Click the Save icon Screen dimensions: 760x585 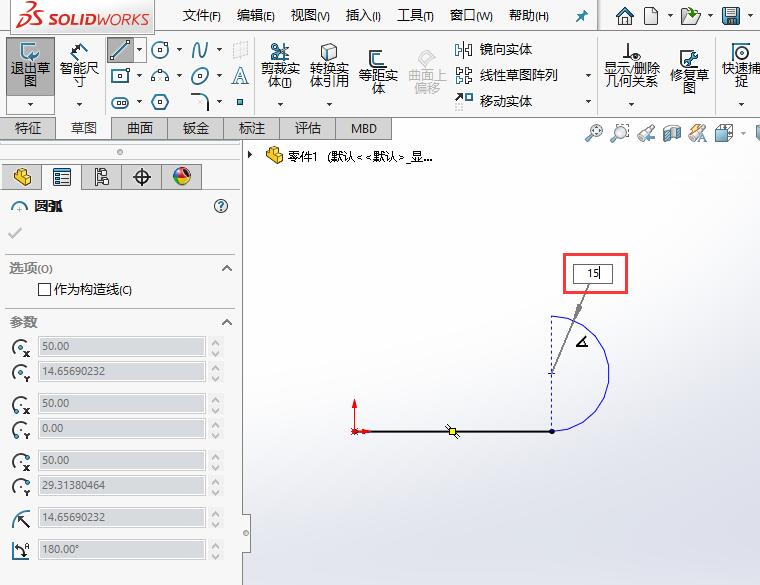[731, 16]
